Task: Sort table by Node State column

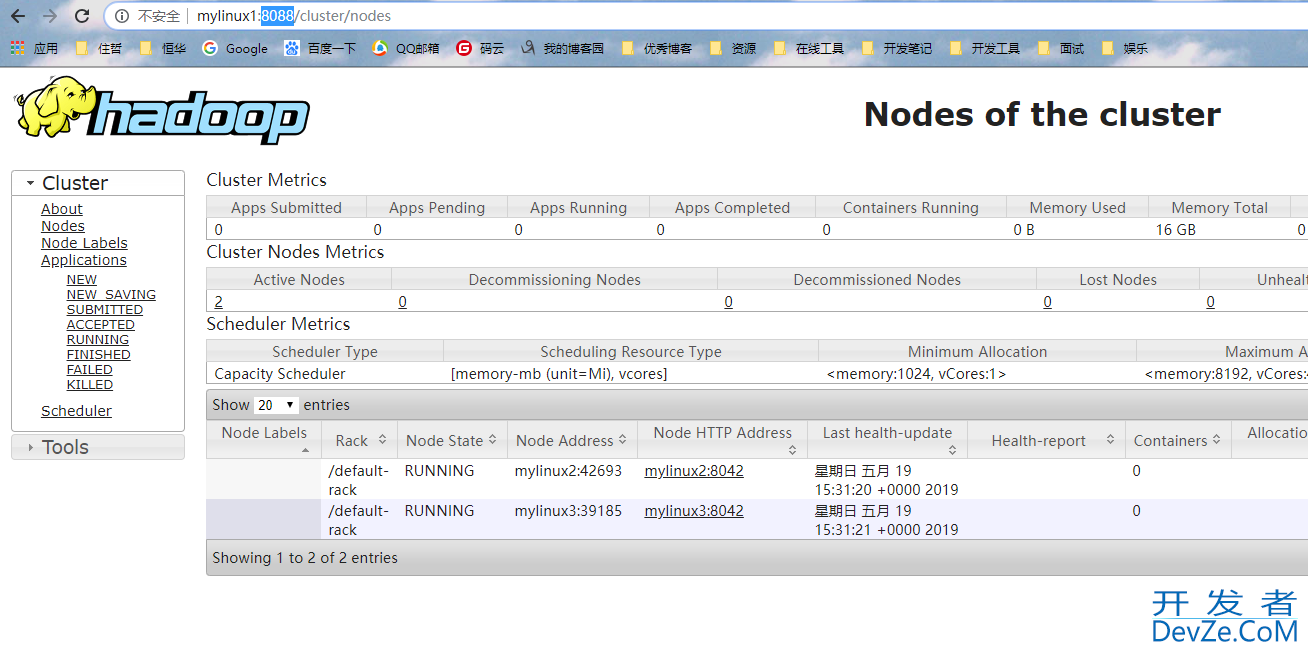Action: click(x=452, y=440)
